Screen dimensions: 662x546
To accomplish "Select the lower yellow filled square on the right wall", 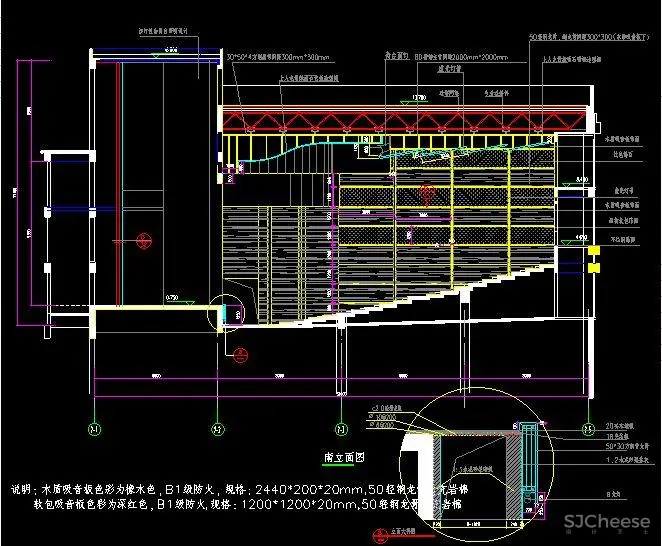I will 594,268.
